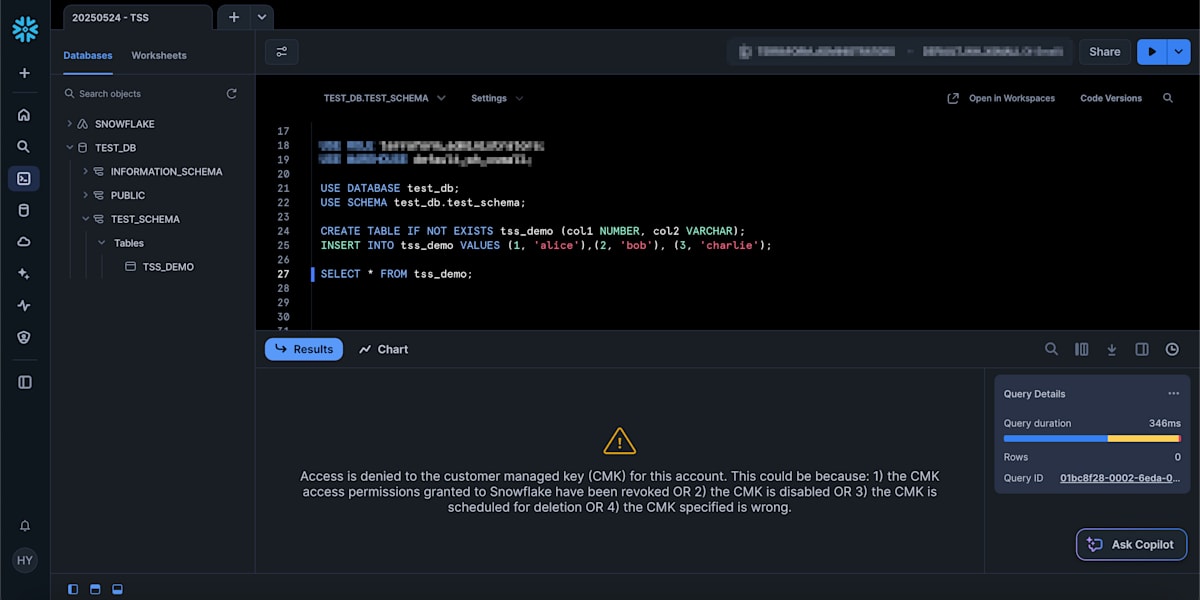Collapse the TEST_SCHEMA node
1200x600 pixels.
(85, 219)
